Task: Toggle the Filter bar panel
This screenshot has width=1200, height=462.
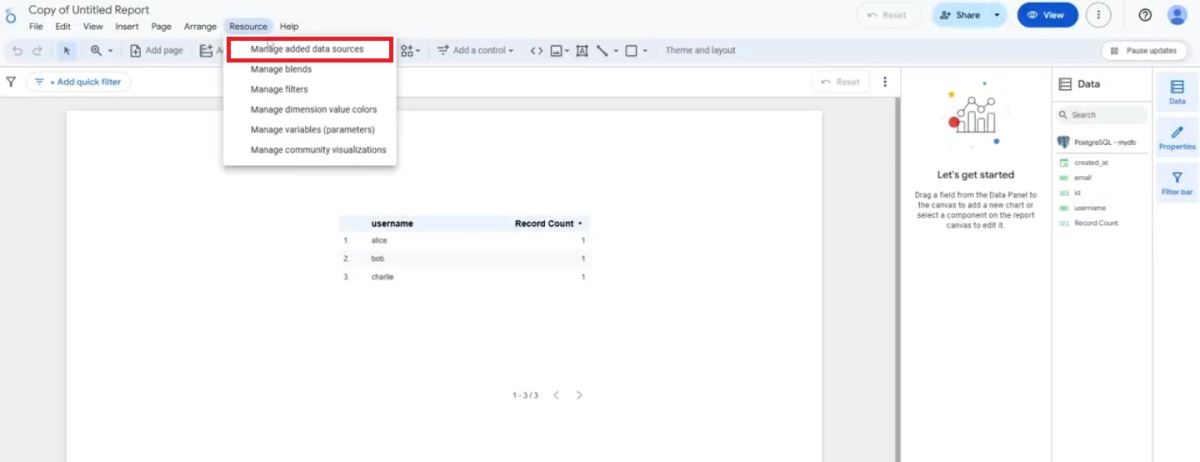Action: coord(1177,183)
